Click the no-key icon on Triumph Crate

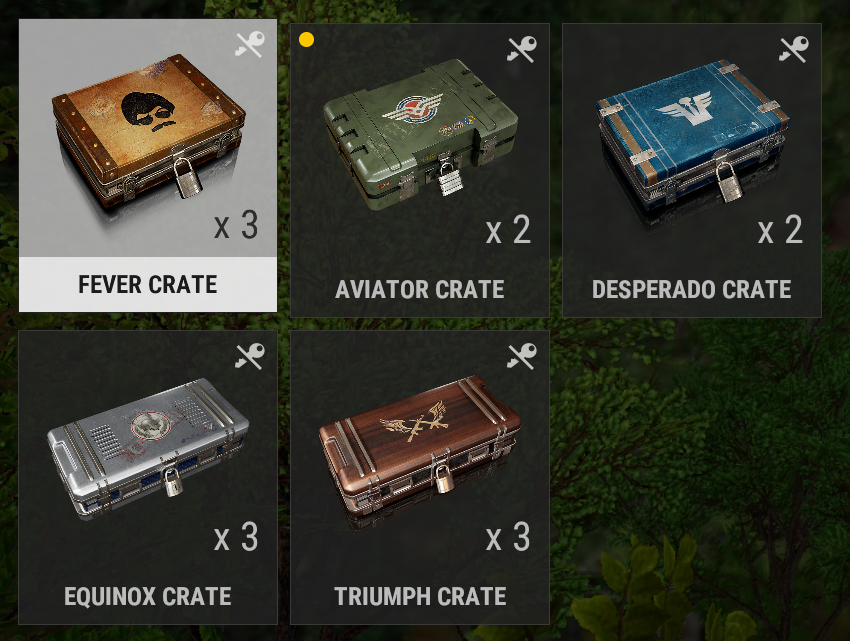click(x=521, y=356)
